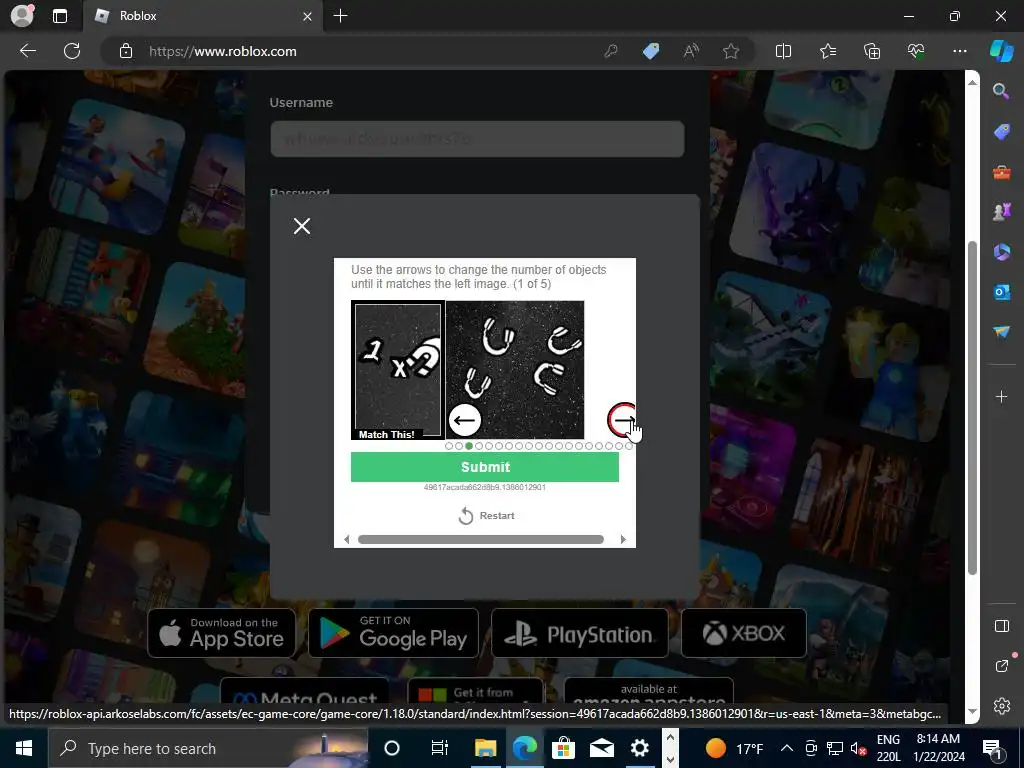Show hidden system tray icons

(x=787, y=748)
